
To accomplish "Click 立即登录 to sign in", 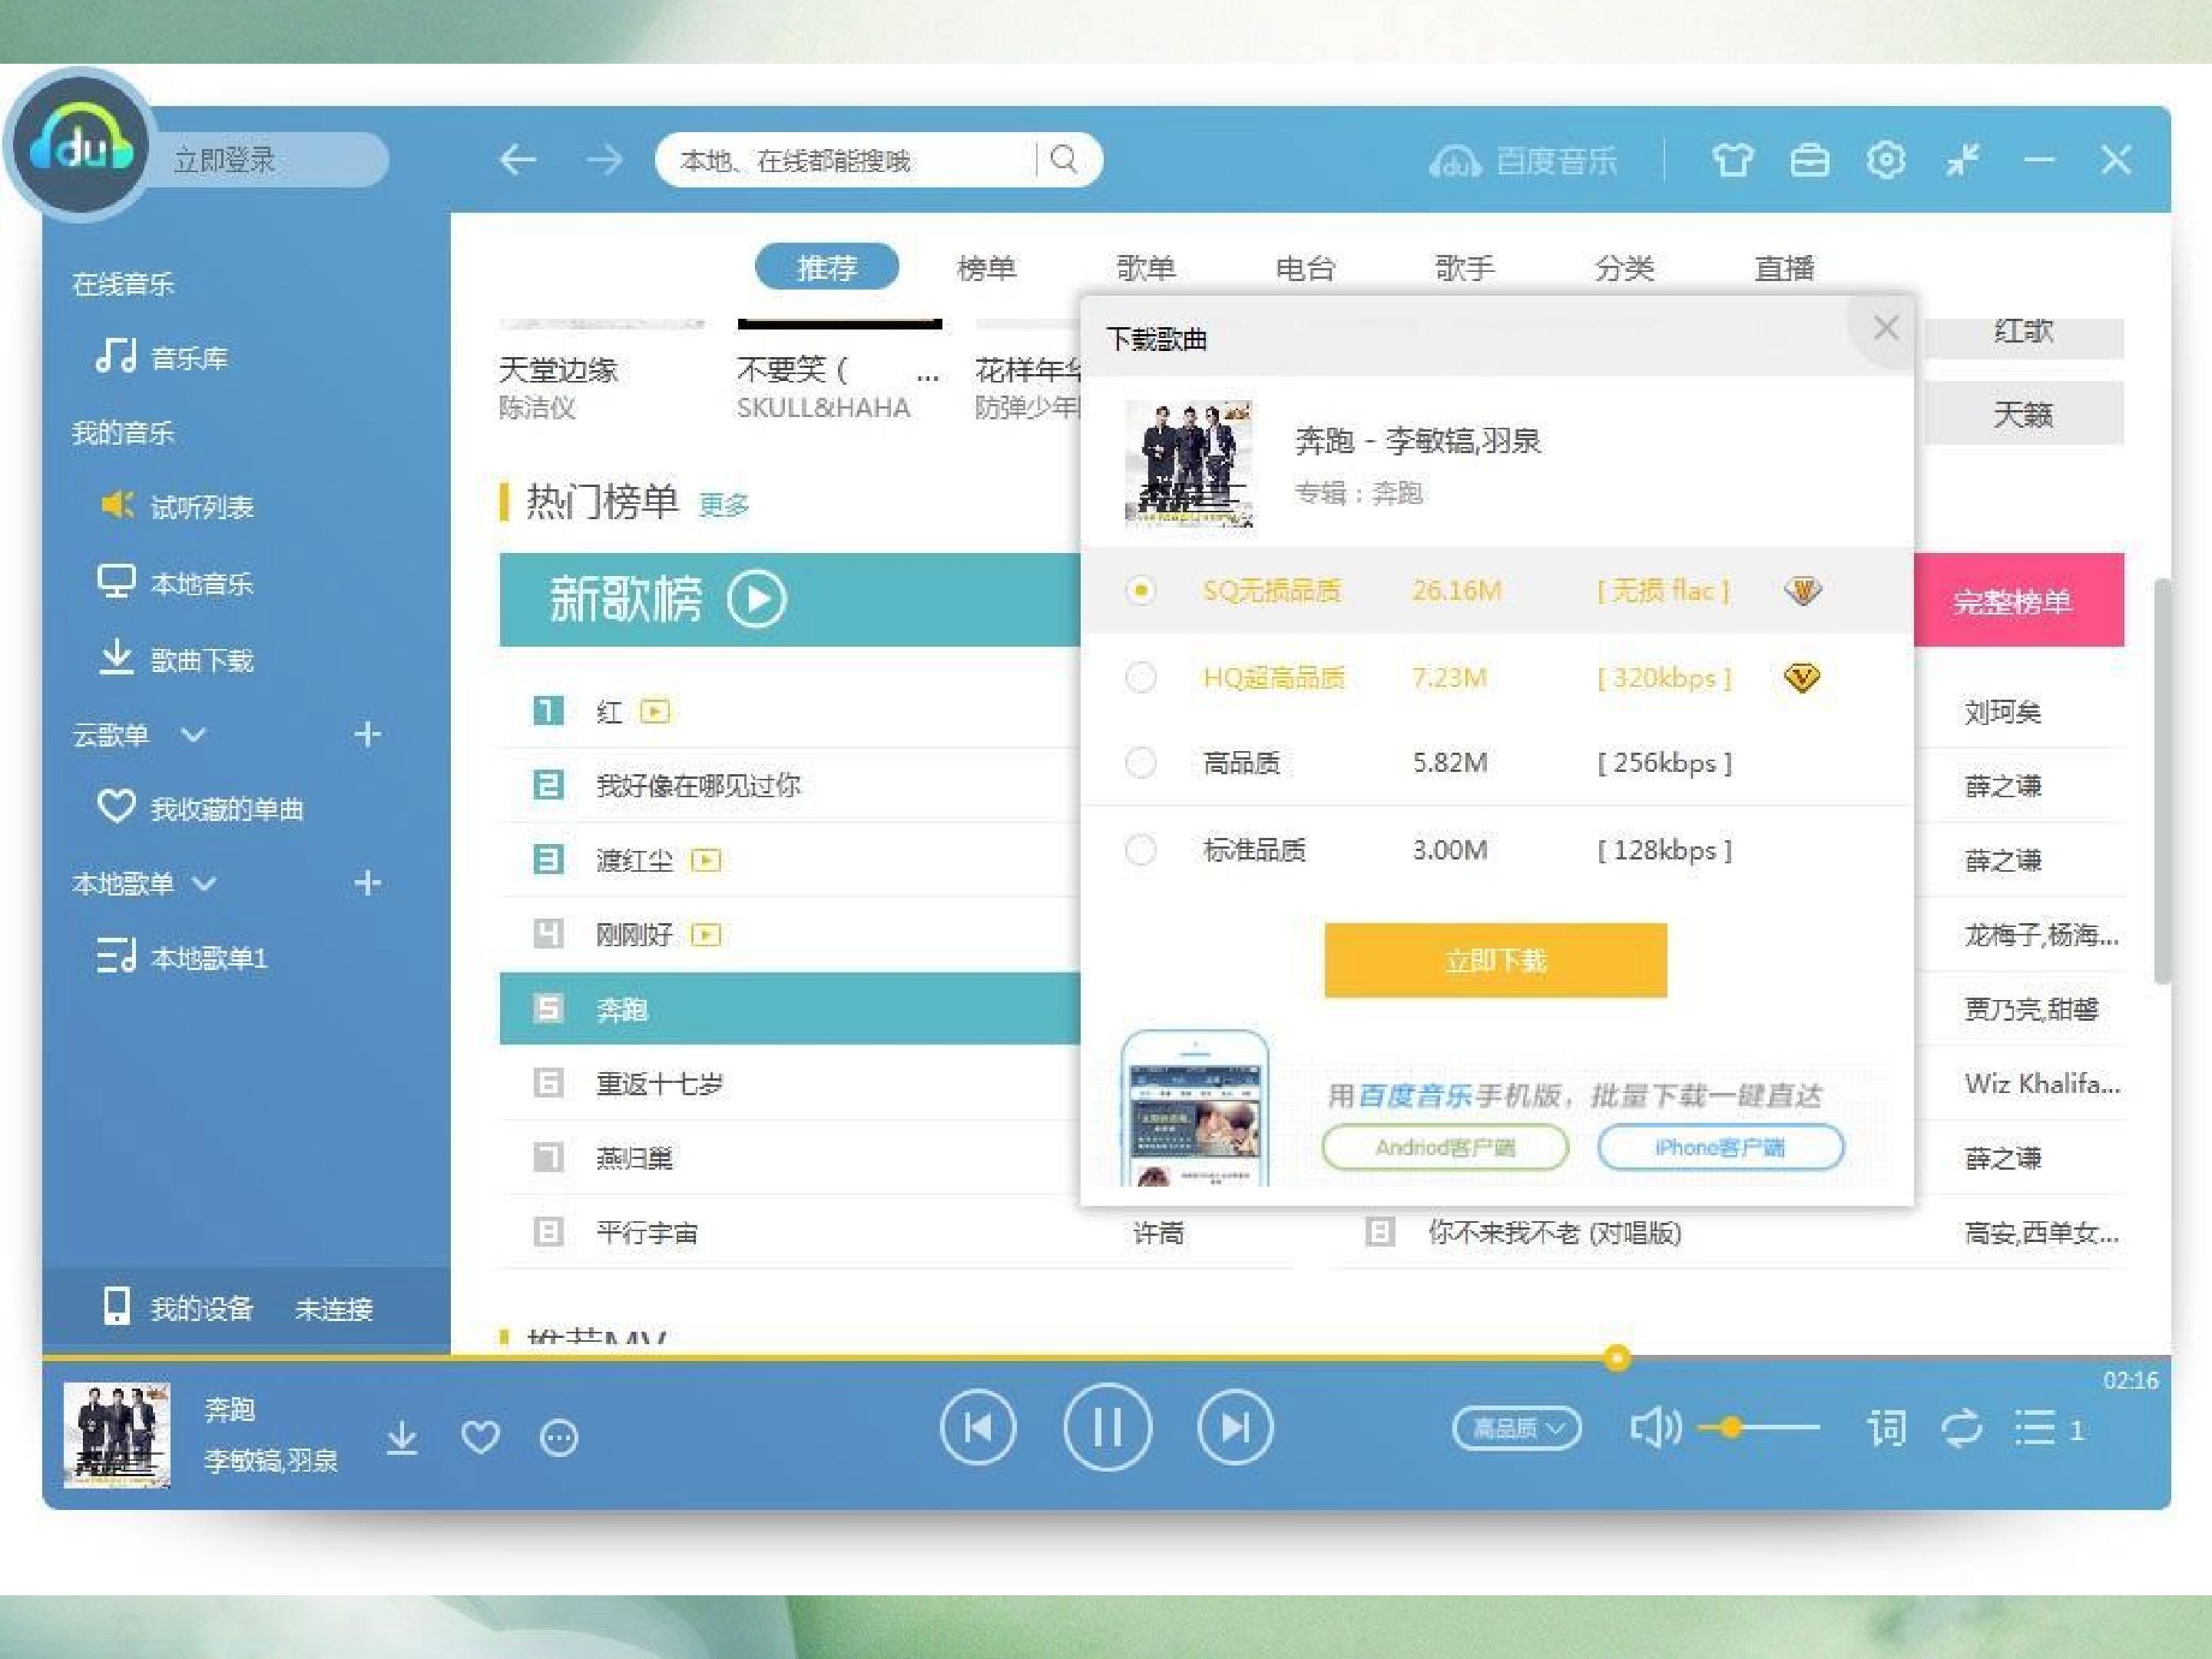I will coord(224,160).
